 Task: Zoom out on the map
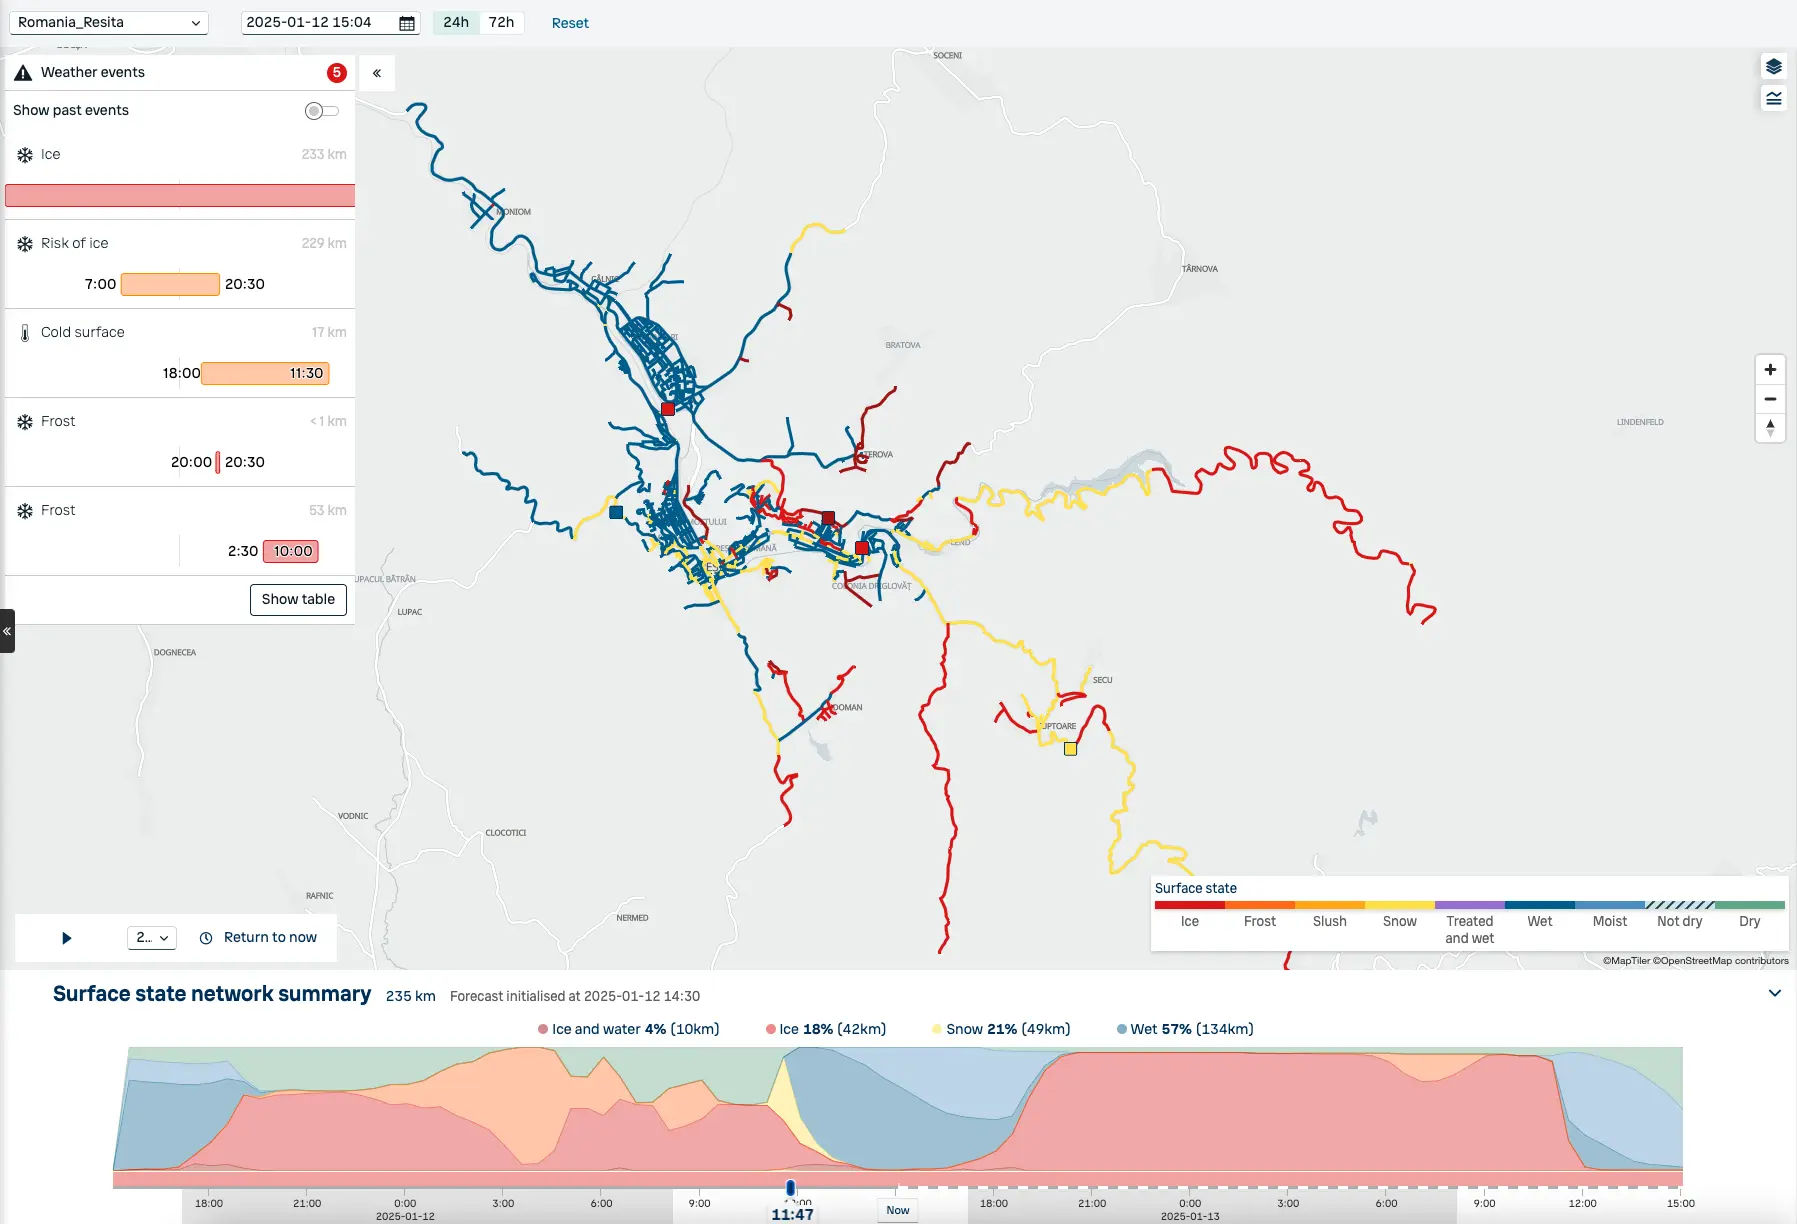coord(1770,399)
